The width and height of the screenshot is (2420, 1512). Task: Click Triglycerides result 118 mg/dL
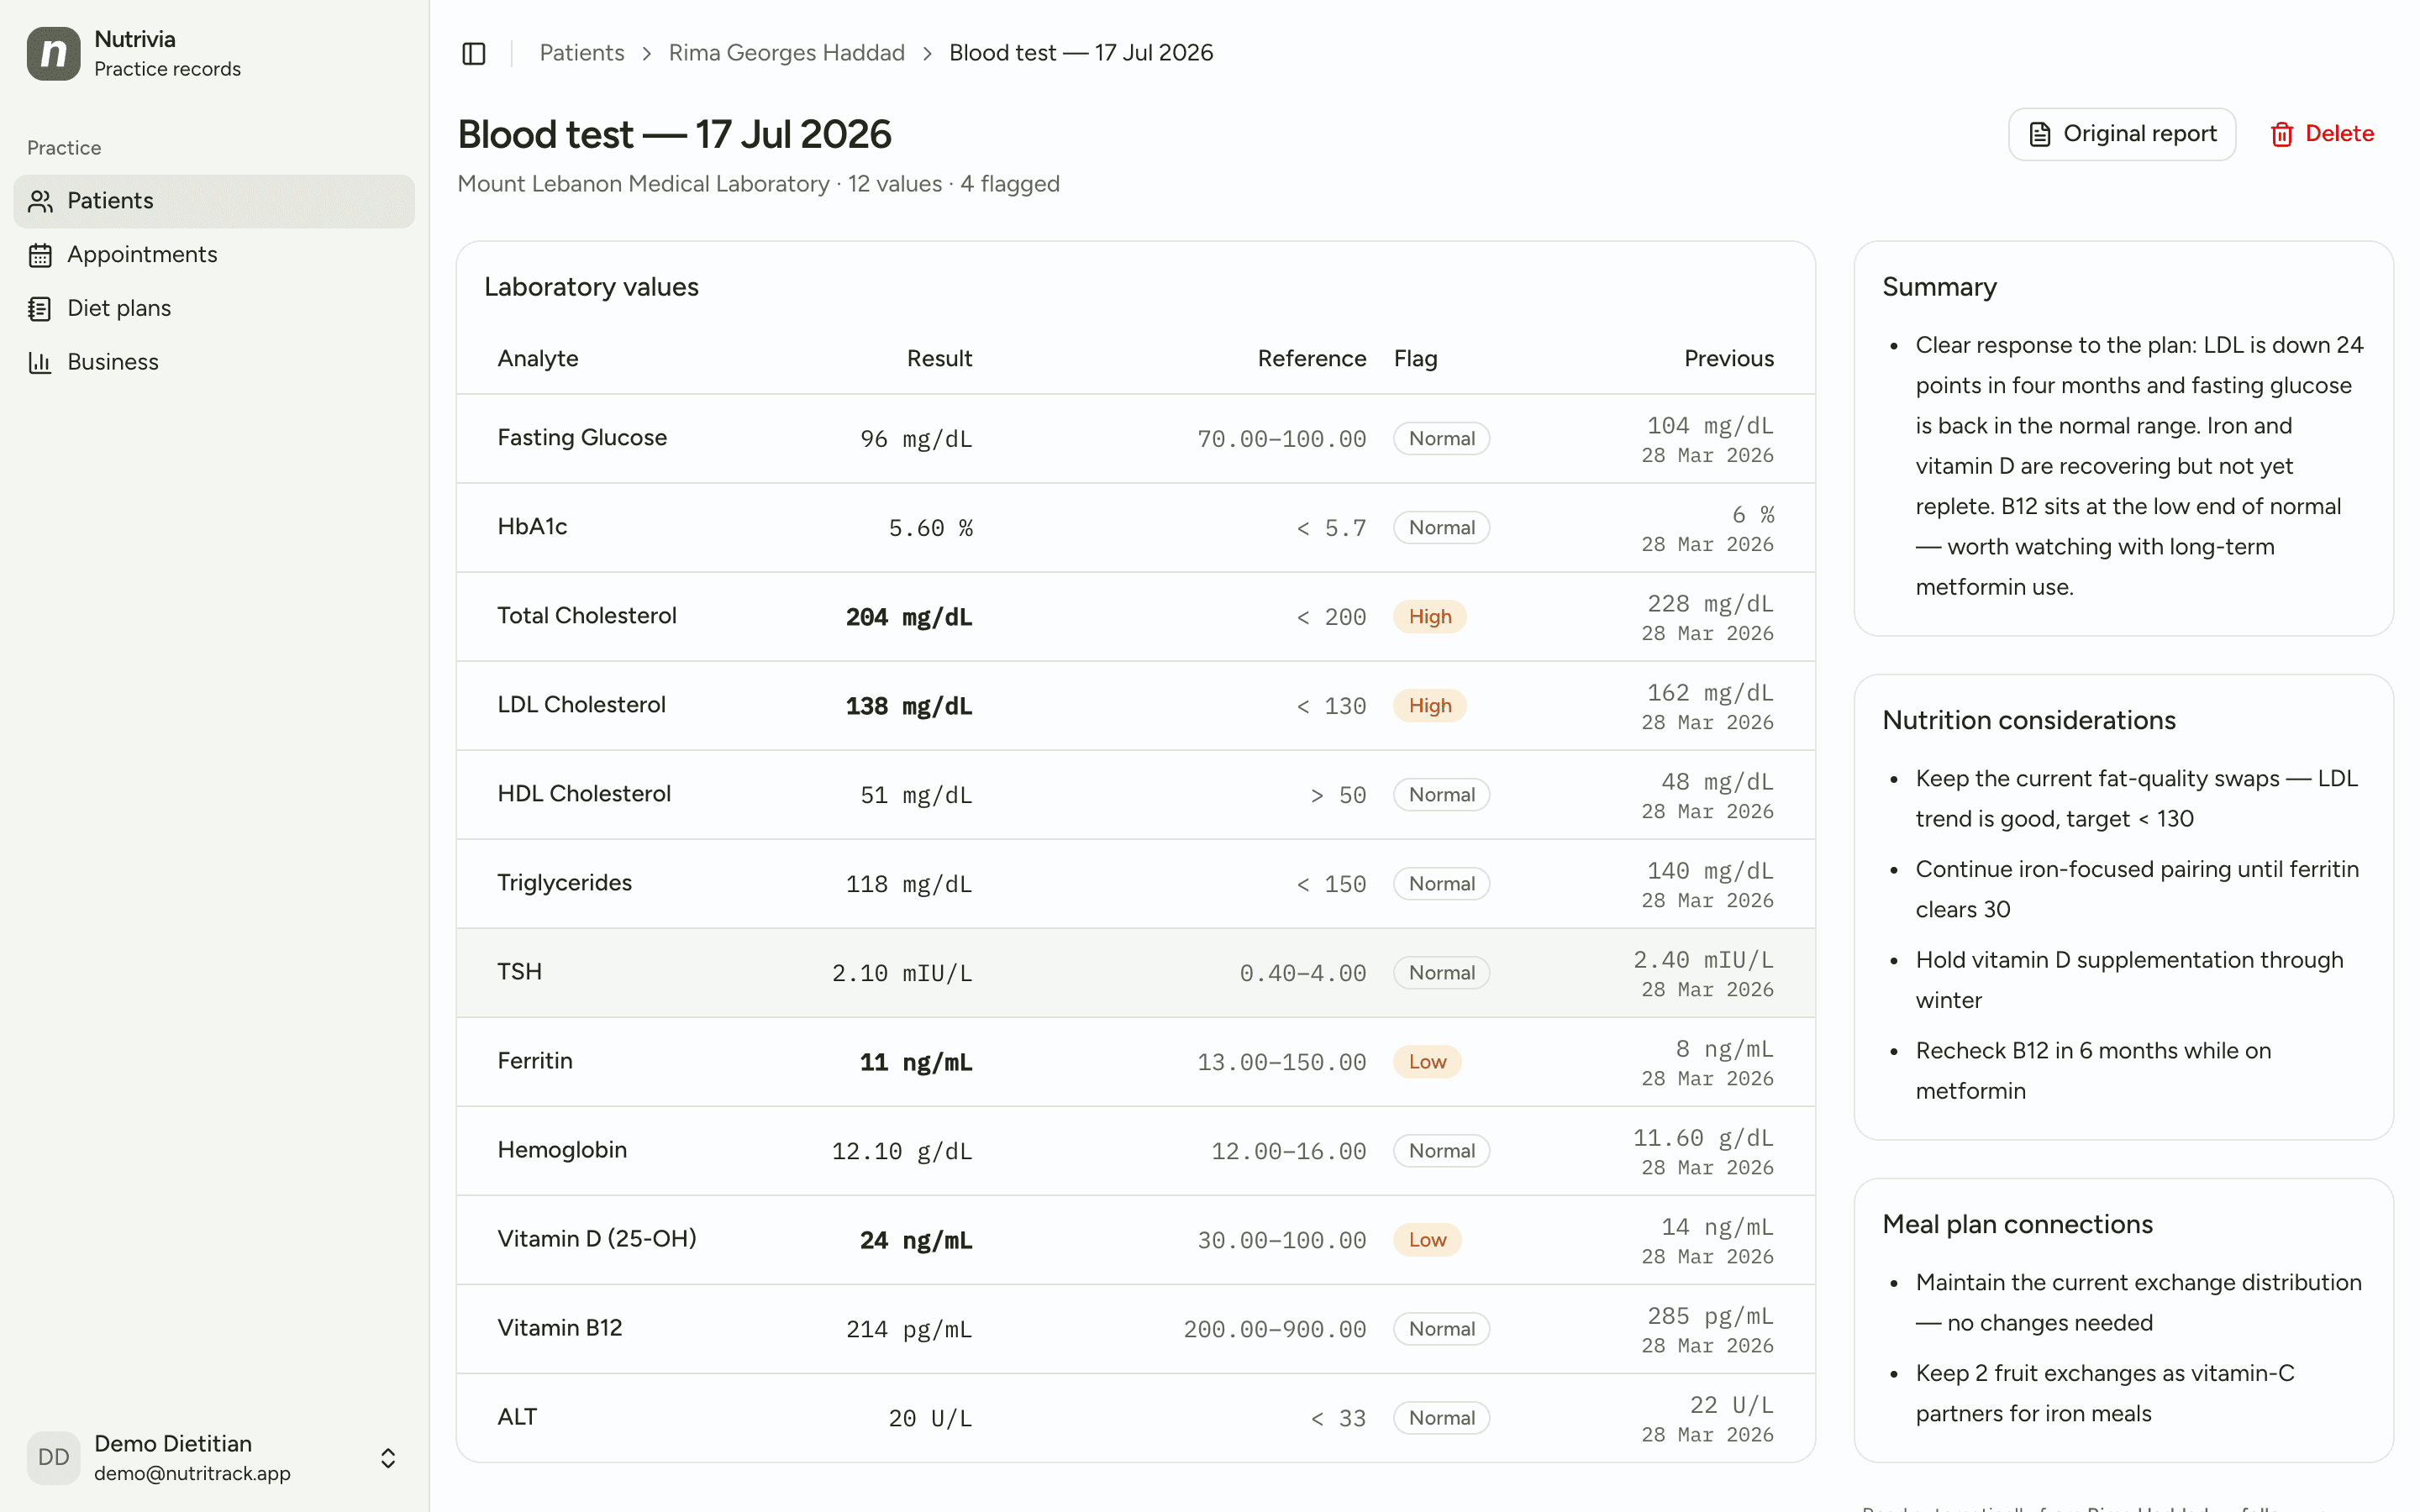pyautogui.click(x=908, y=884)
